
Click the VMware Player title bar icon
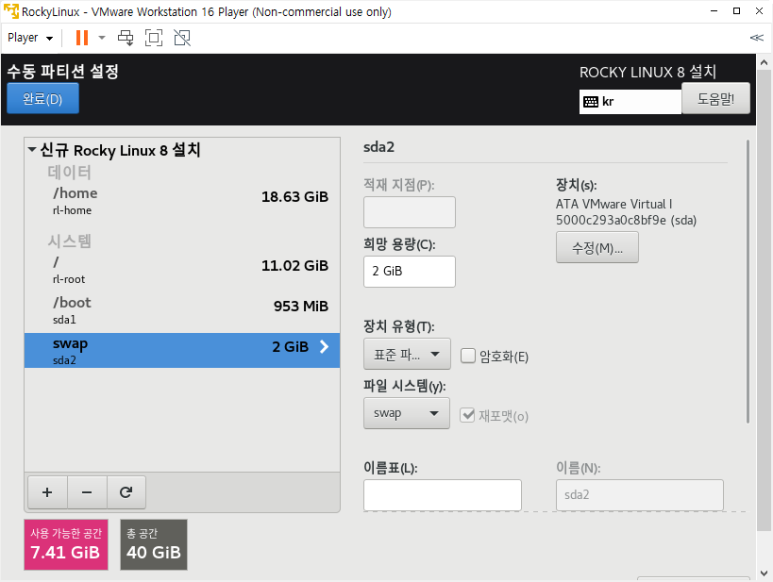point(11,11)
